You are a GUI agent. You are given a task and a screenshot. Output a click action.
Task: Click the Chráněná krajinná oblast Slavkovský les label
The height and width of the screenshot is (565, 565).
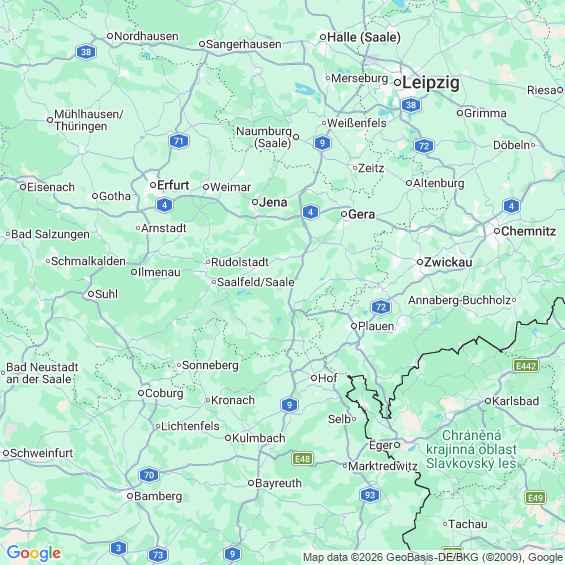pos(471,449)
